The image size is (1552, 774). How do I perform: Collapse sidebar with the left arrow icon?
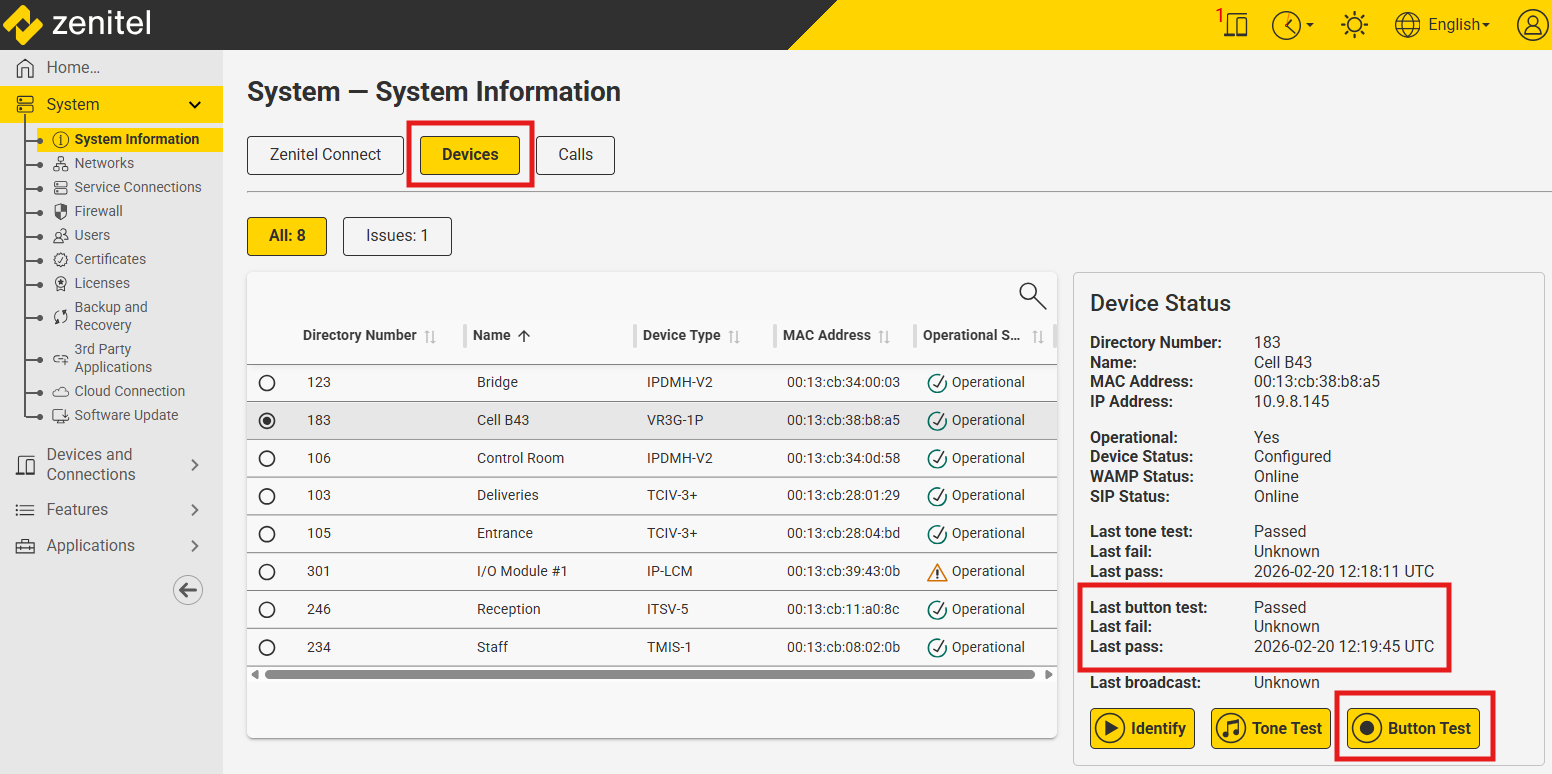[x=188, y=590]
